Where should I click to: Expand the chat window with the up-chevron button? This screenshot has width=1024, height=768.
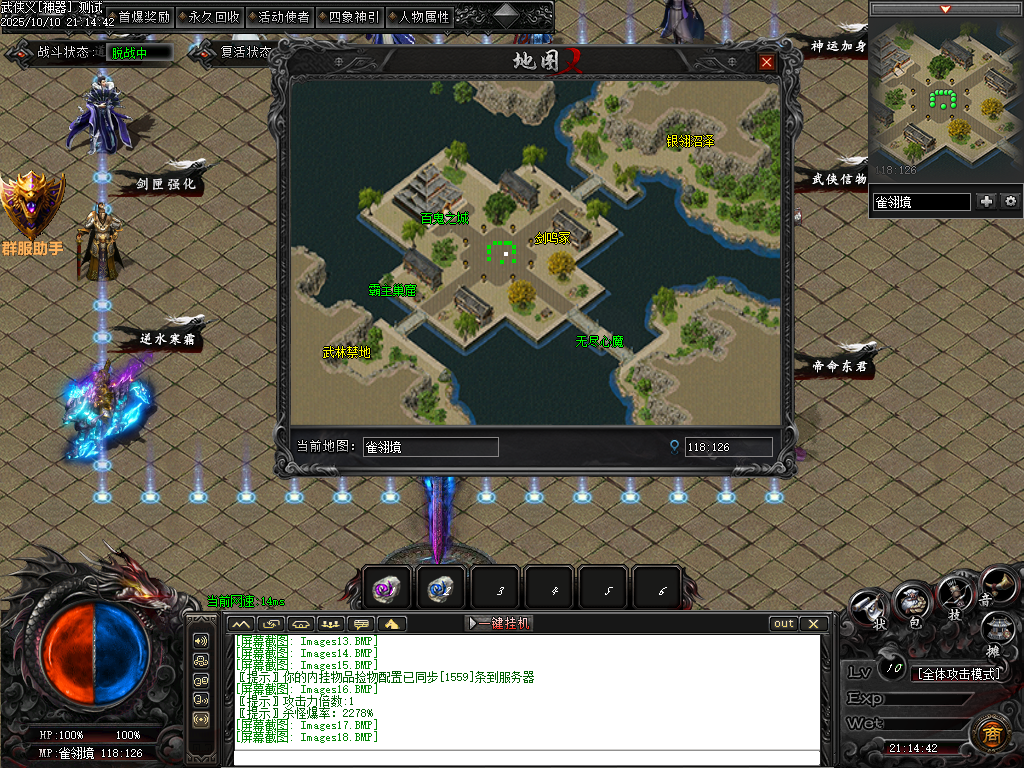(240, 624)
